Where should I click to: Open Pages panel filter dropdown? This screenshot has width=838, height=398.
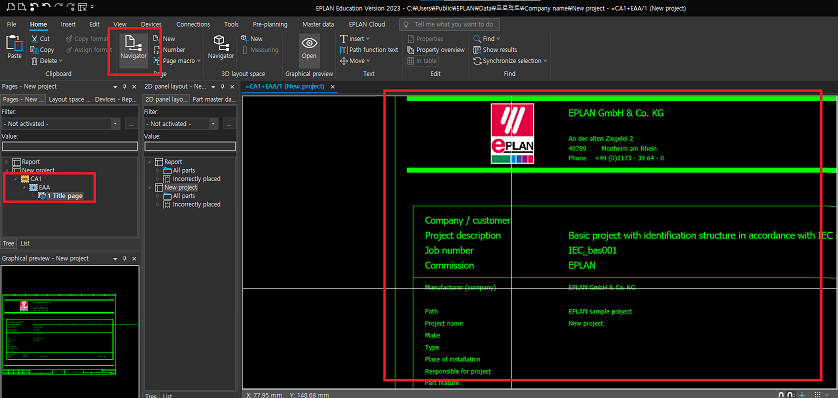[115, 123]
